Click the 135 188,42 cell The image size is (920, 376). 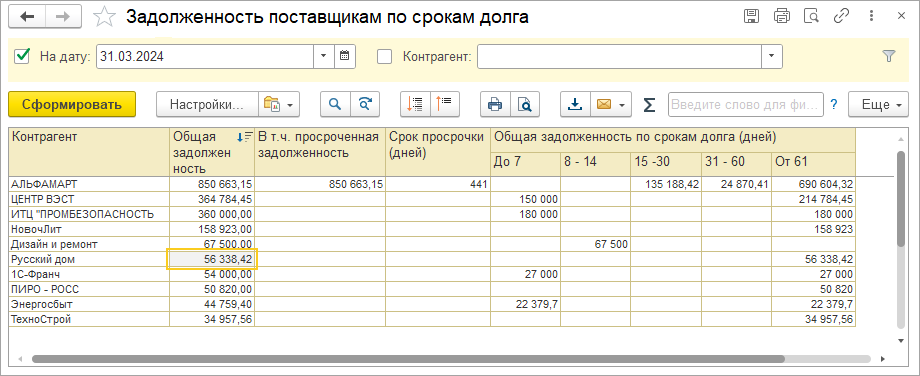pyautogui.click(x=666, y=184)
